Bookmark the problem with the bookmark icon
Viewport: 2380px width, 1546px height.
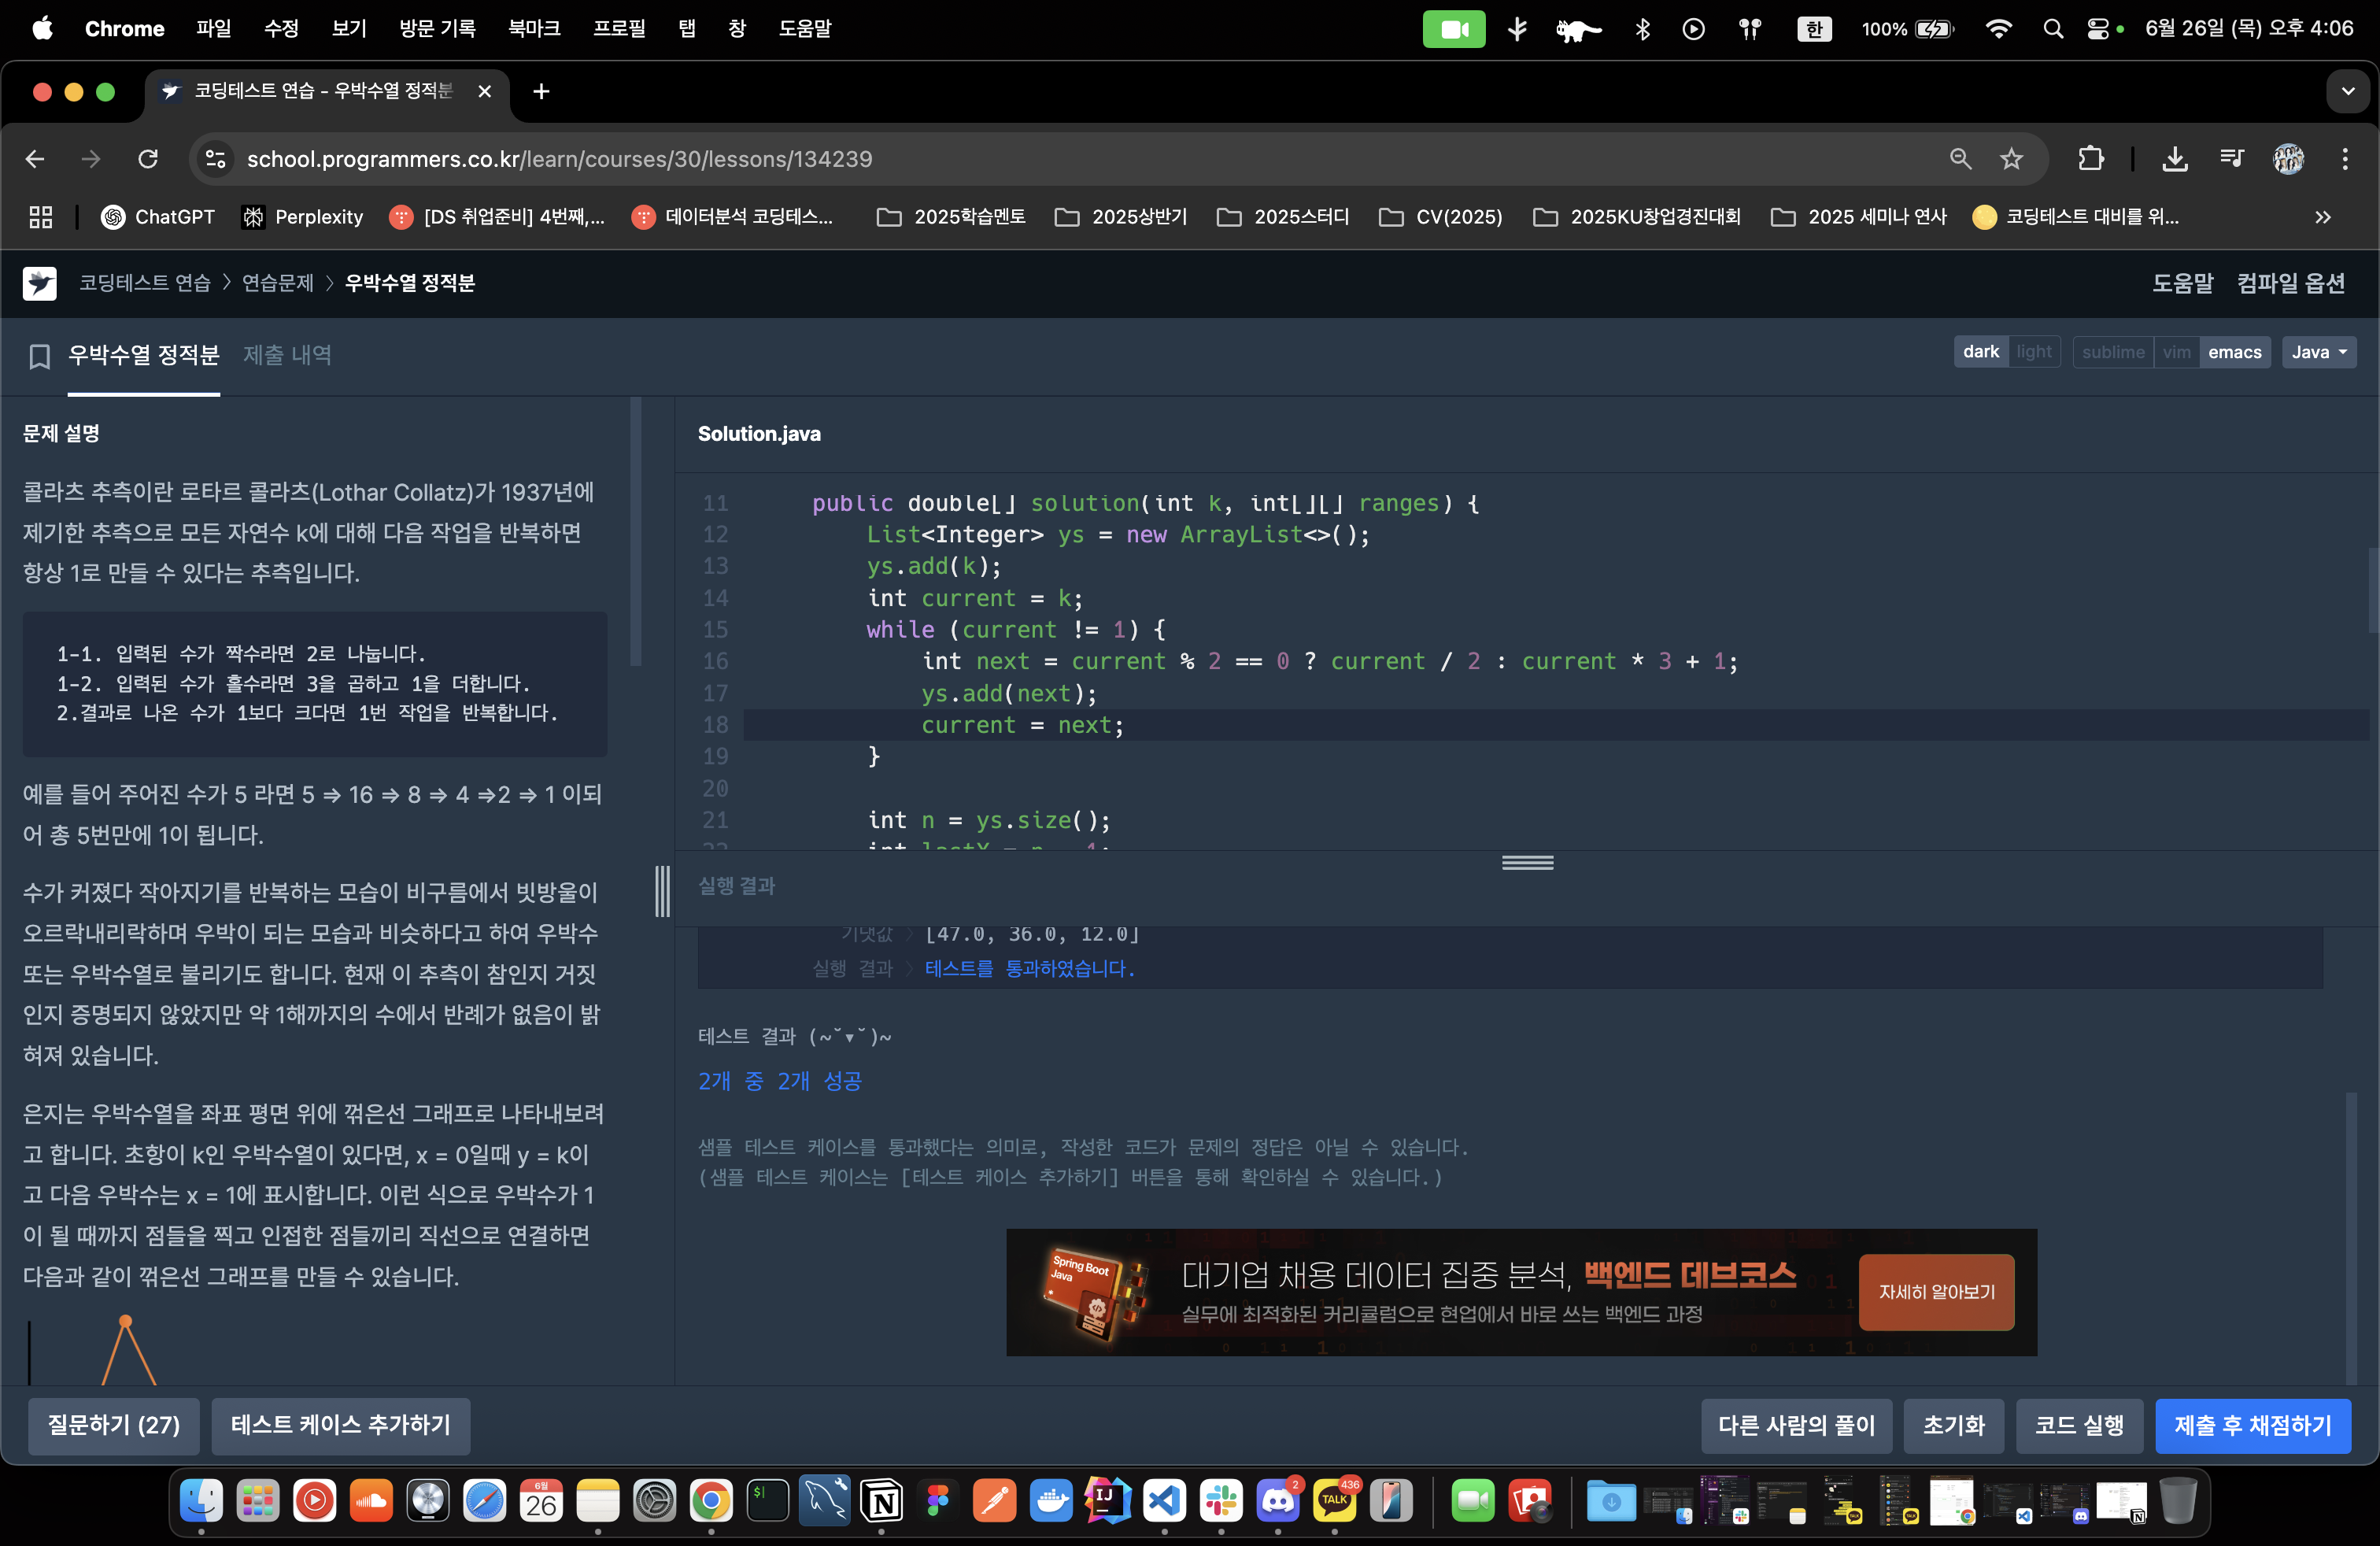pos(39,356)
